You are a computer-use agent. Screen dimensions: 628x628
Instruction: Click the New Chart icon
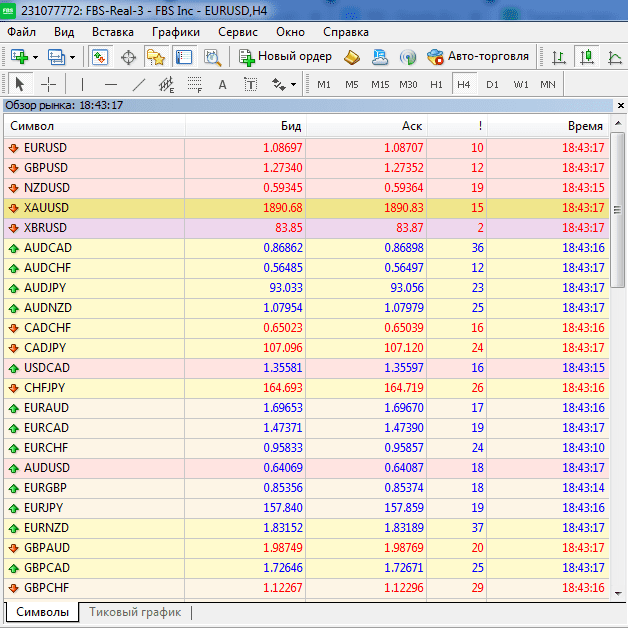[19, 56]
